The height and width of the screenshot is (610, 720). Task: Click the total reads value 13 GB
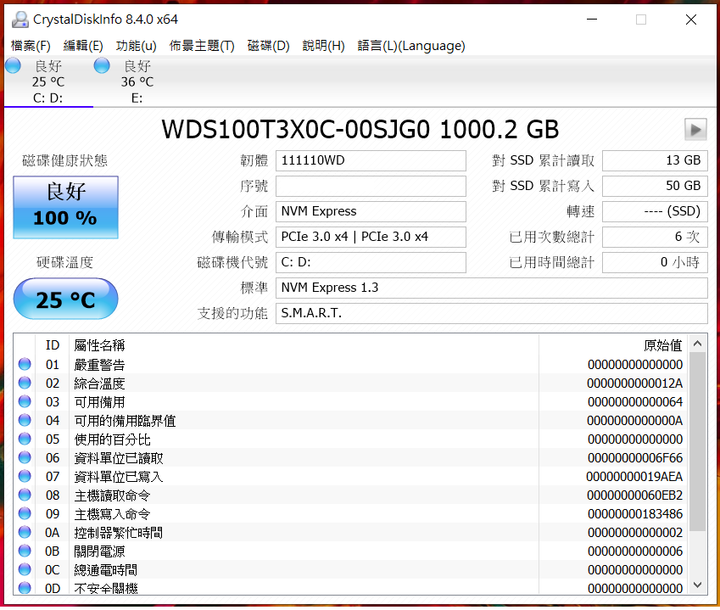tap(655, 161)
